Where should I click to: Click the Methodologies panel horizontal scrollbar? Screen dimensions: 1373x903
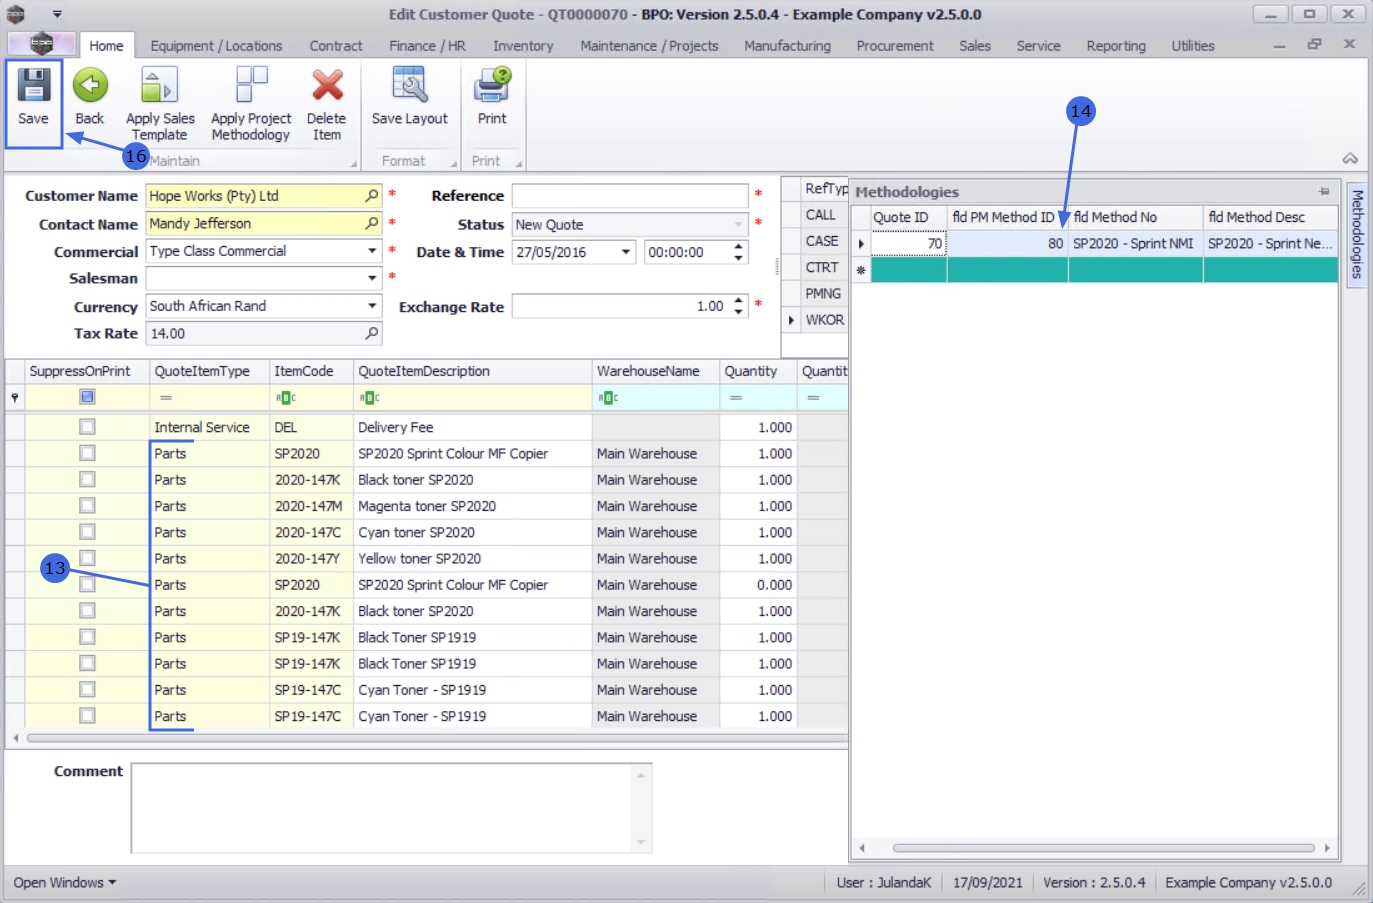click(x=1103, y=848)
